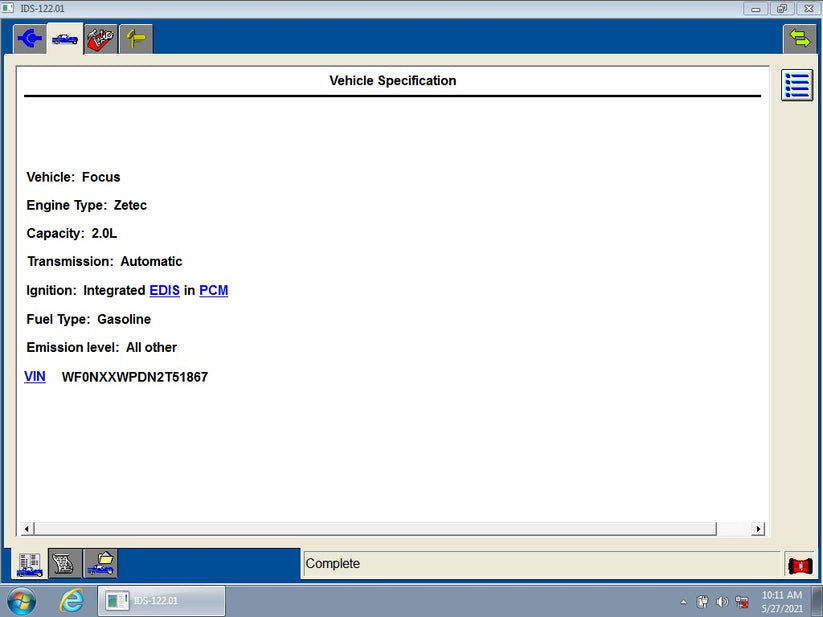Select the Back navigation tab icon
This screenshot has width=823, height=617.
[29, 38]
